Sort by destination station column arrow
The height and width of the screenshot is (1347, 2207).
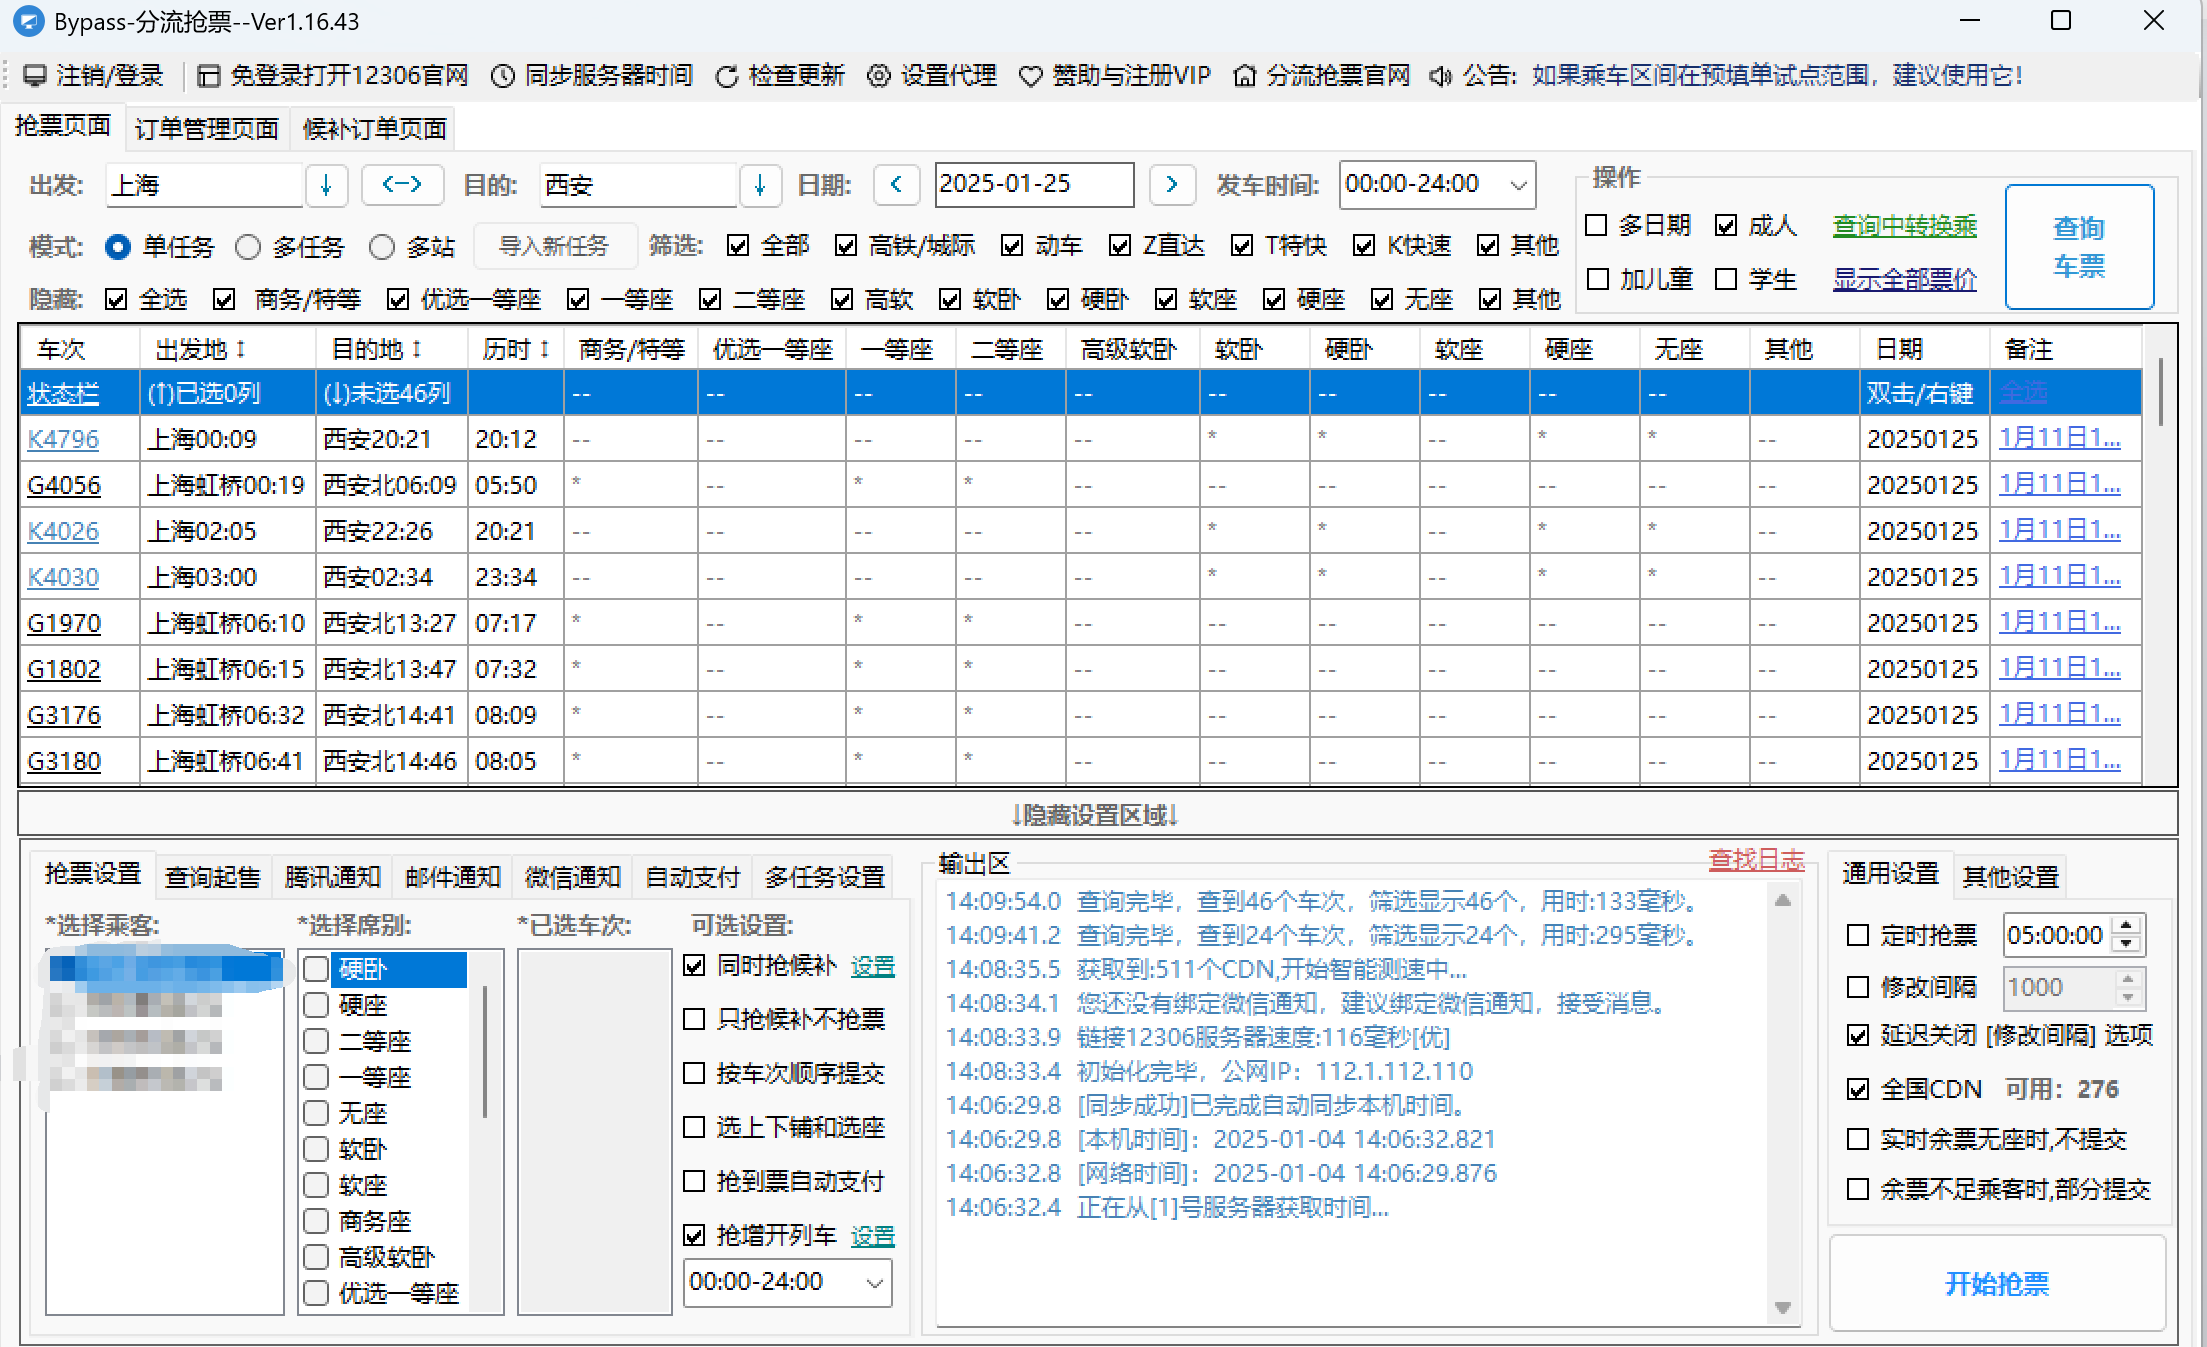point(417,349)
